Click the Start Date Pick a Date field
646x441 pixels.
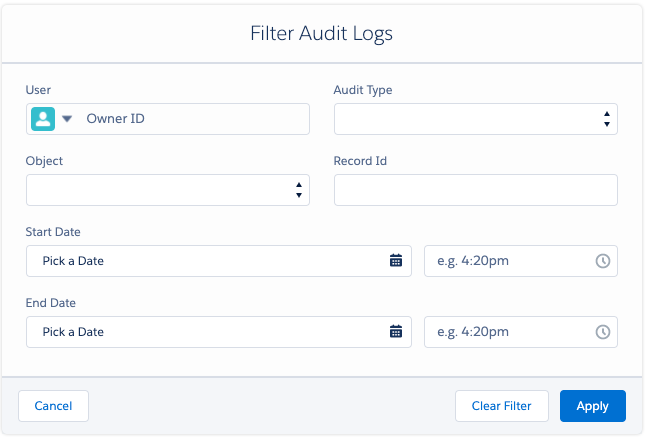(x=219, y=261)
